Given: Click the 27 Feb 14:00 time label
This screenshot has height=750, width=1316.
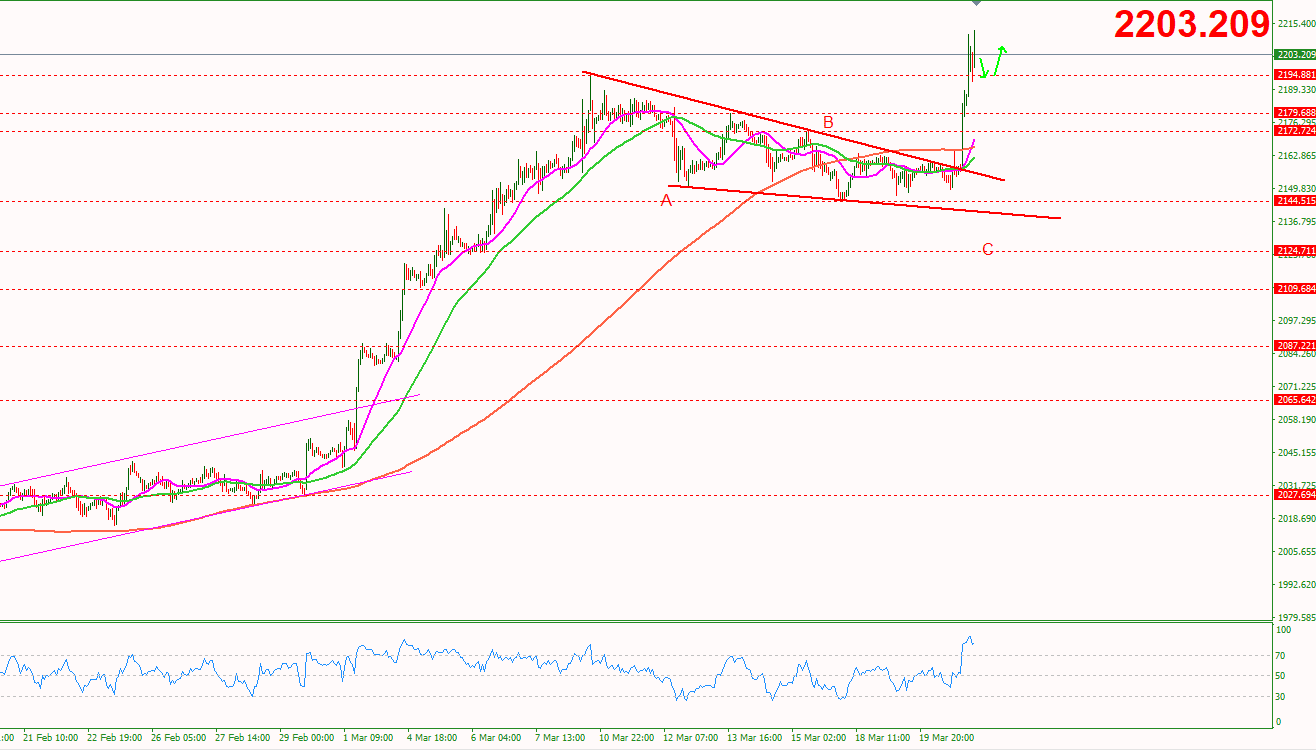Looking at the screenshot, I should click(242, 738).
